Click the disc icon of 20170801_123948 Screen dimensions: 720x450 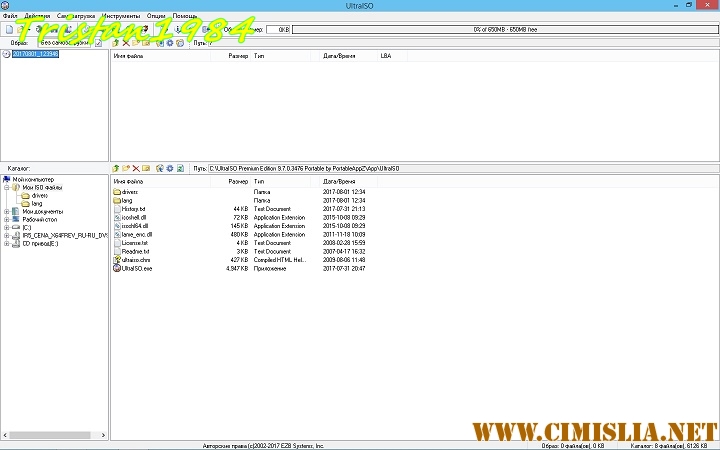(x=6, y=54)
